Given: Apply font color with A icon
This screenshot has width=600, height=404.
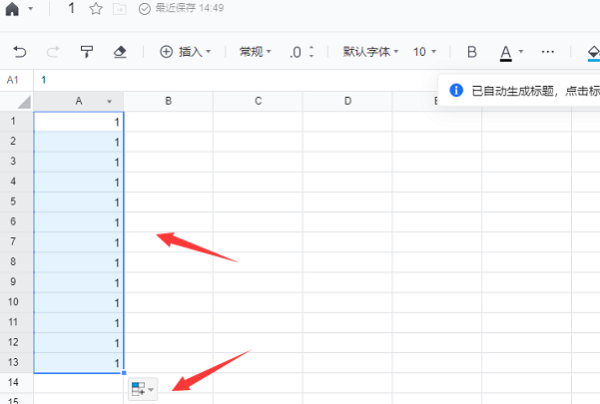Looking at the screenshot, I should coord(505,52).
